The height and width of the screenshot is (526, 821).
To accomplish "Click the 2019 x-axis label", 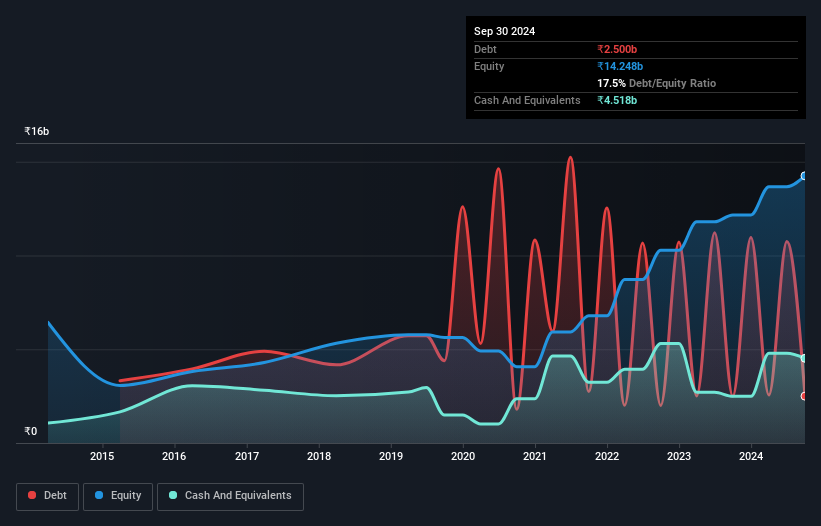I will pos(391,456).
